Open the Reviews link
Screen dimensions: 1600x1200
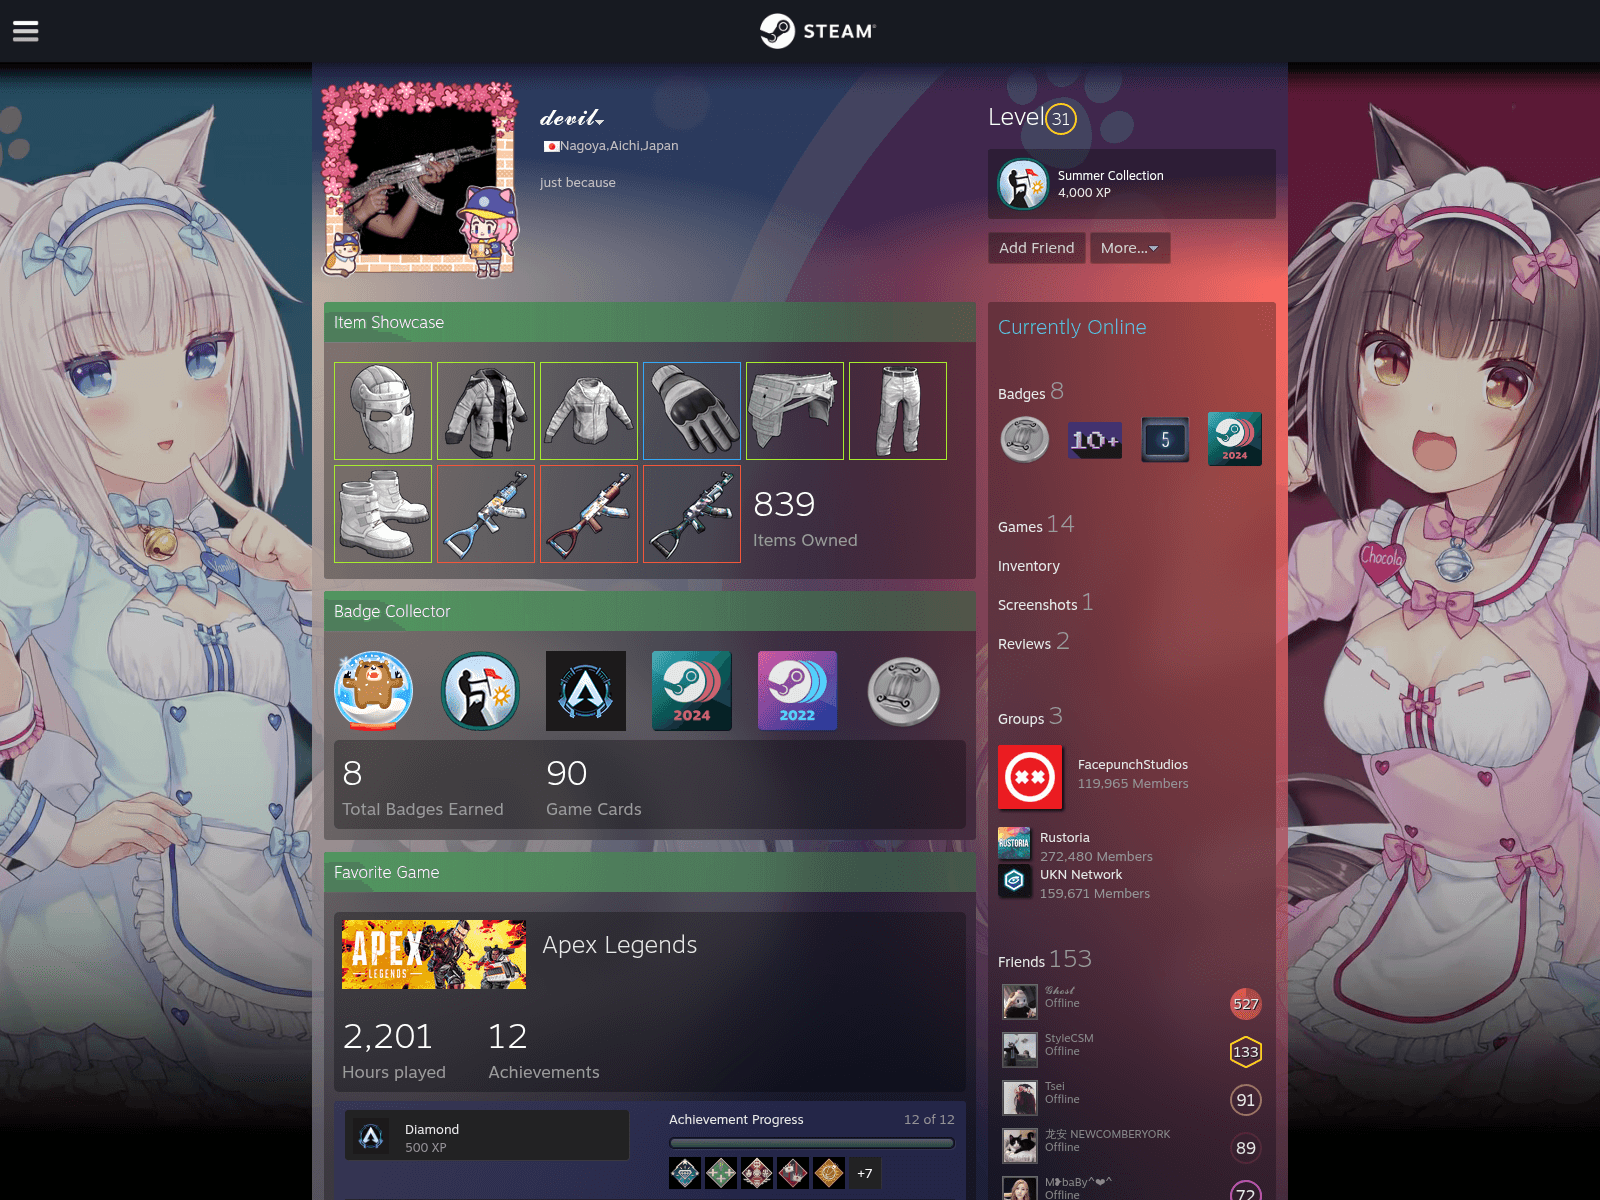pyautogui.click(x=1034, y=642)
